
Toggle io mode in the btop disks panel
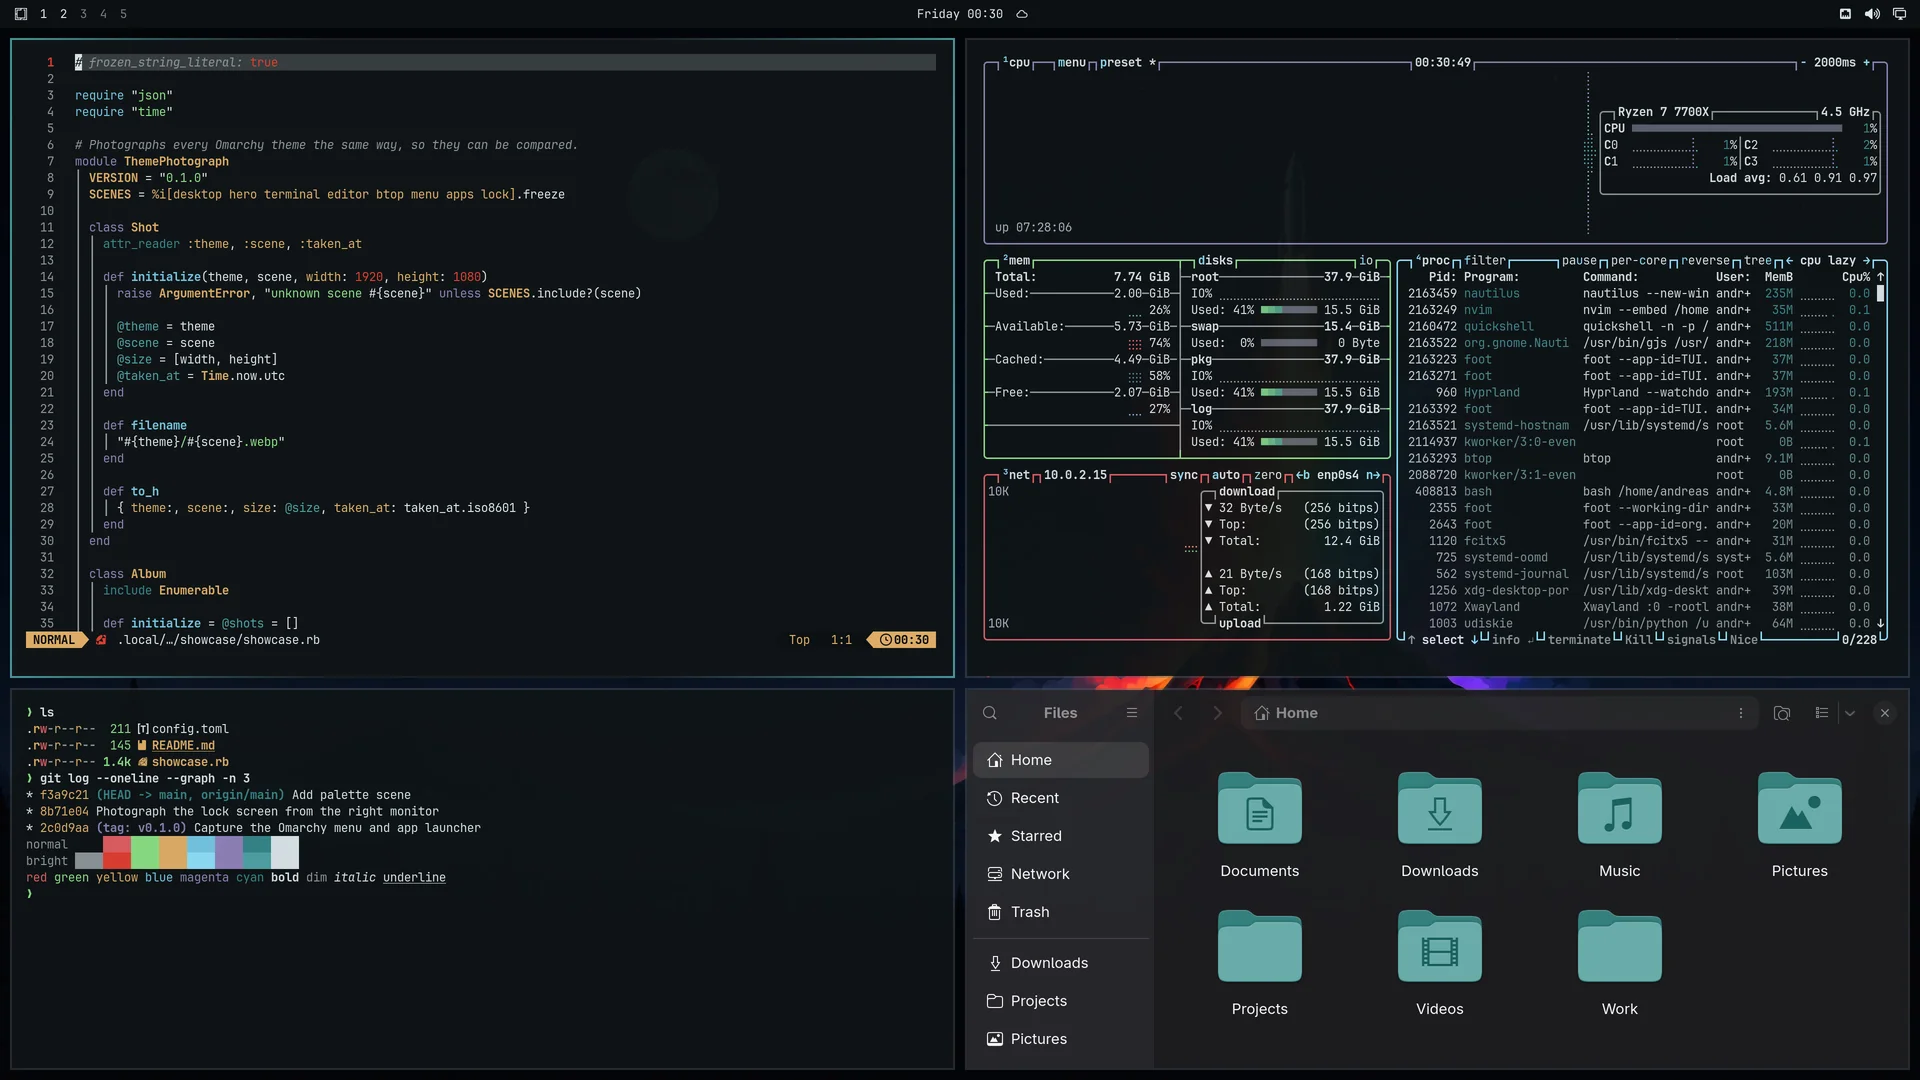click(x=1366, y=260)
